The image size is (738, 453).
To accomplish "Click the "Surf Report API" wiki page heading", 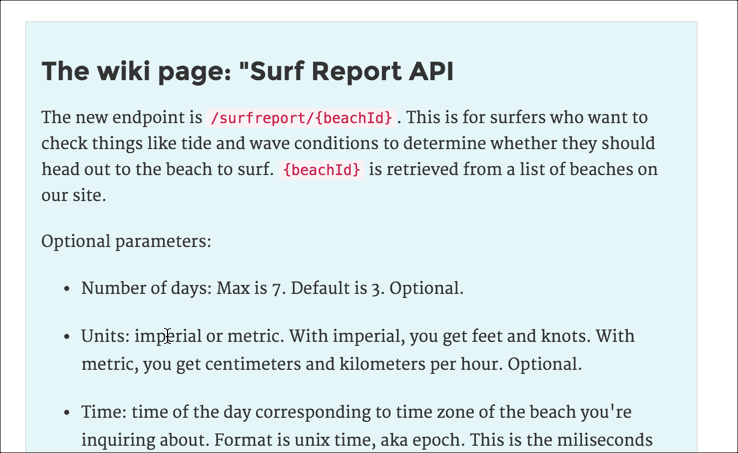I will coord(248,72).
